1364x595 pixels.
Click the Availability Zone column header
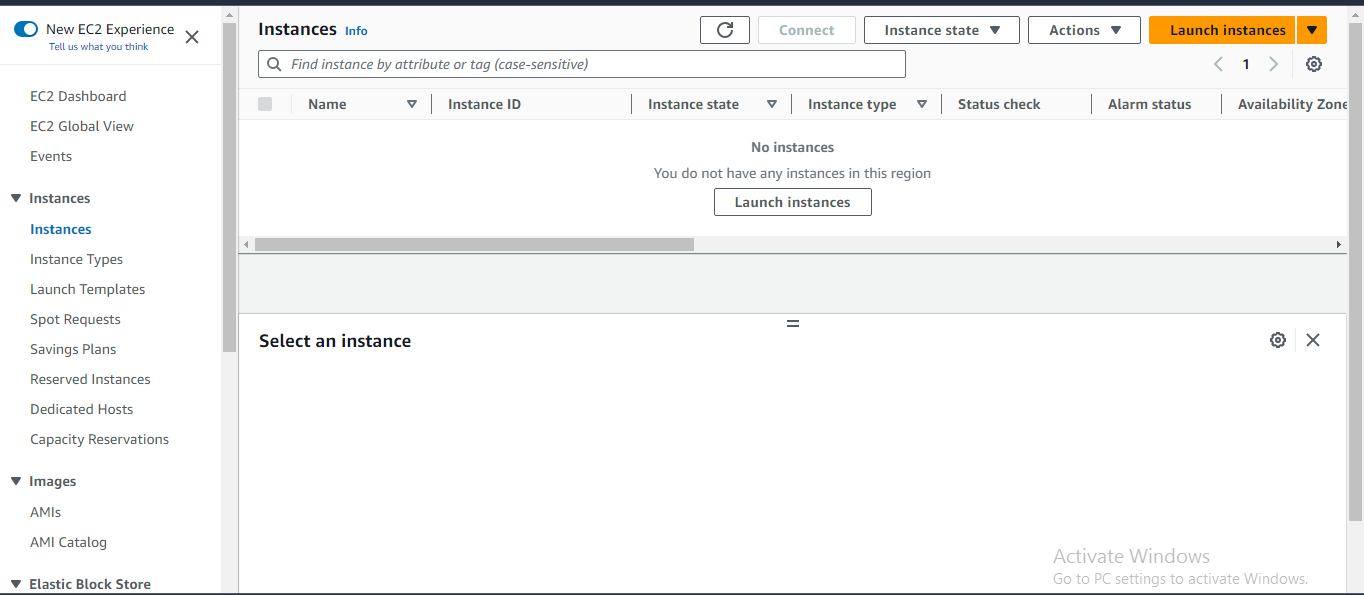[x=1292, y=104]
